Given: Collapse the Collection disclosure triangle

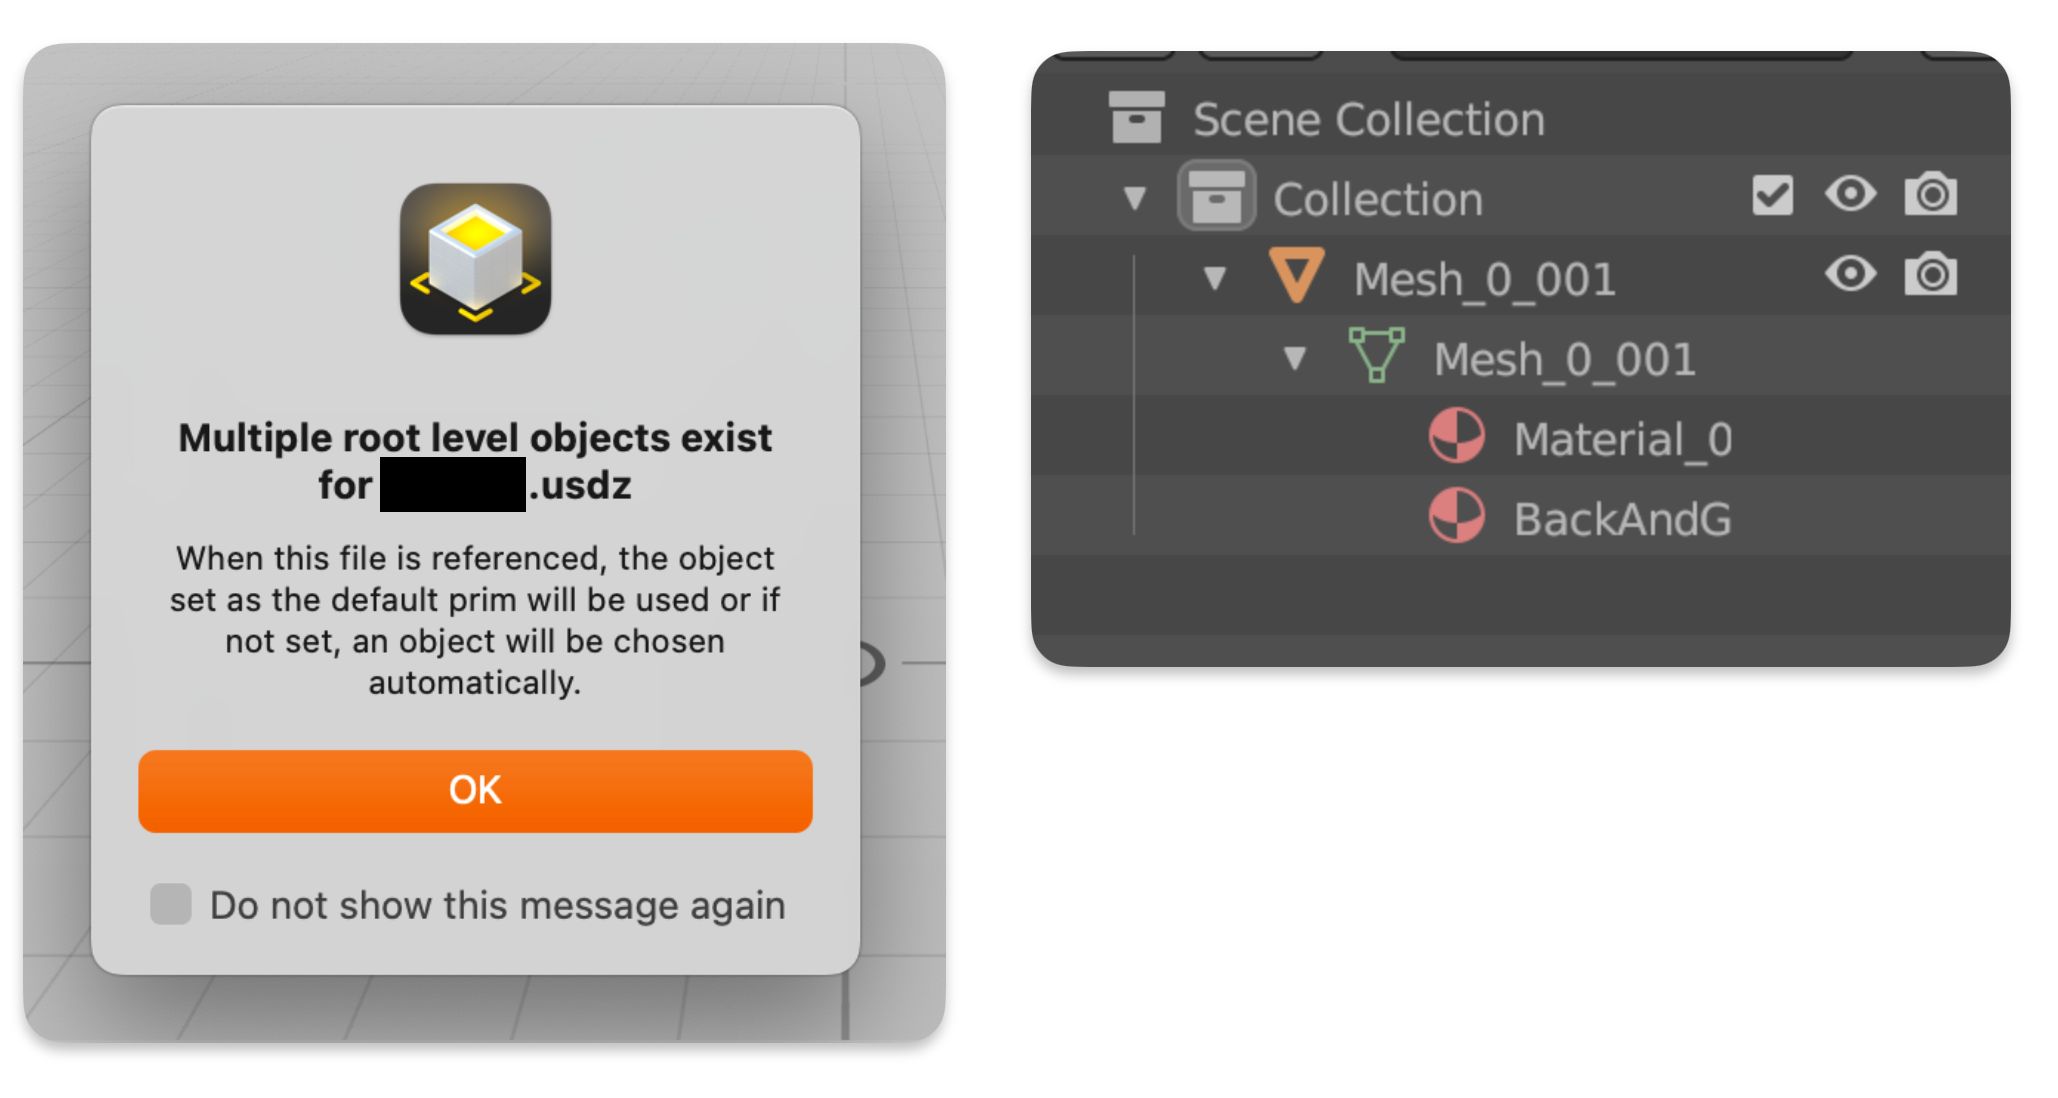Looking at the screenshot, I should tap(1135, 198).
